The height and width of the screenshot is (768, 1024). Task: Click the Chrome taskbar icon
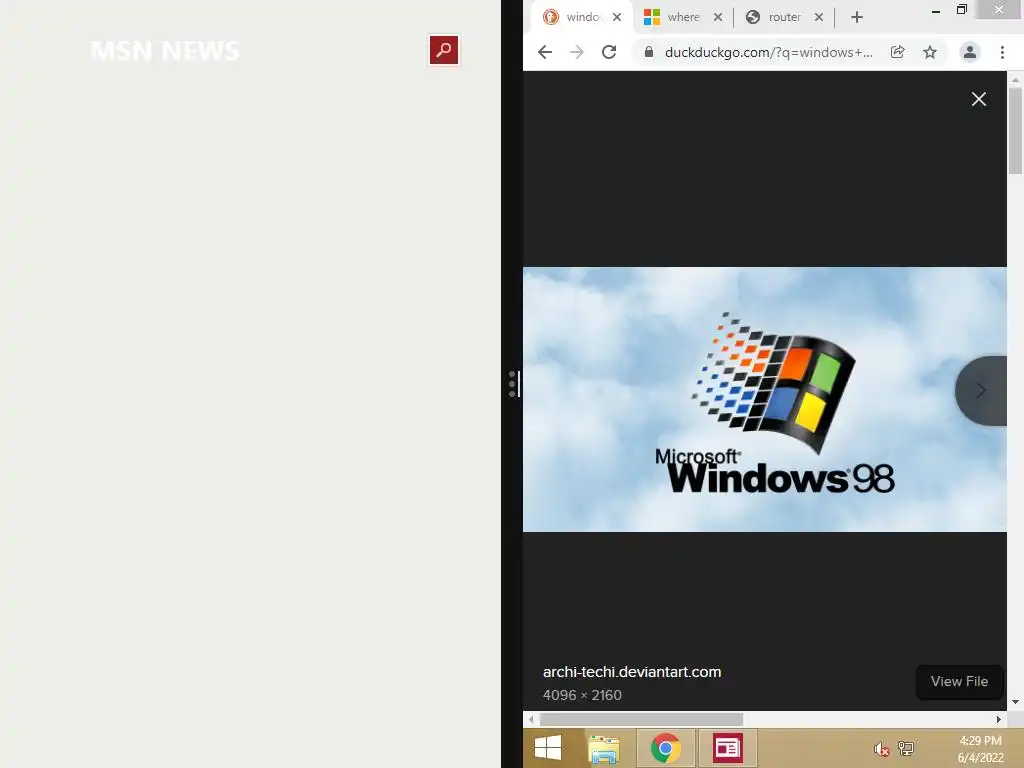(665, 748)
